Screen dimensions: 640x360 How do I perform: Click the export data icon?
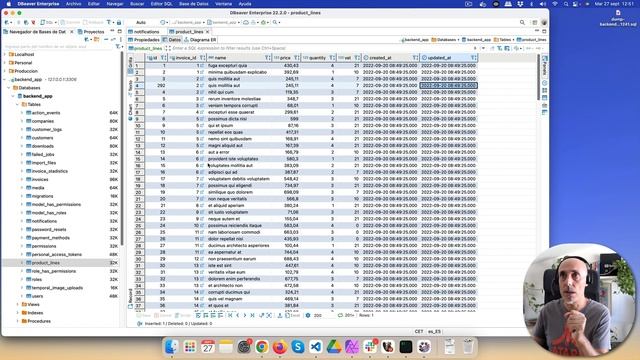(280, 316)
